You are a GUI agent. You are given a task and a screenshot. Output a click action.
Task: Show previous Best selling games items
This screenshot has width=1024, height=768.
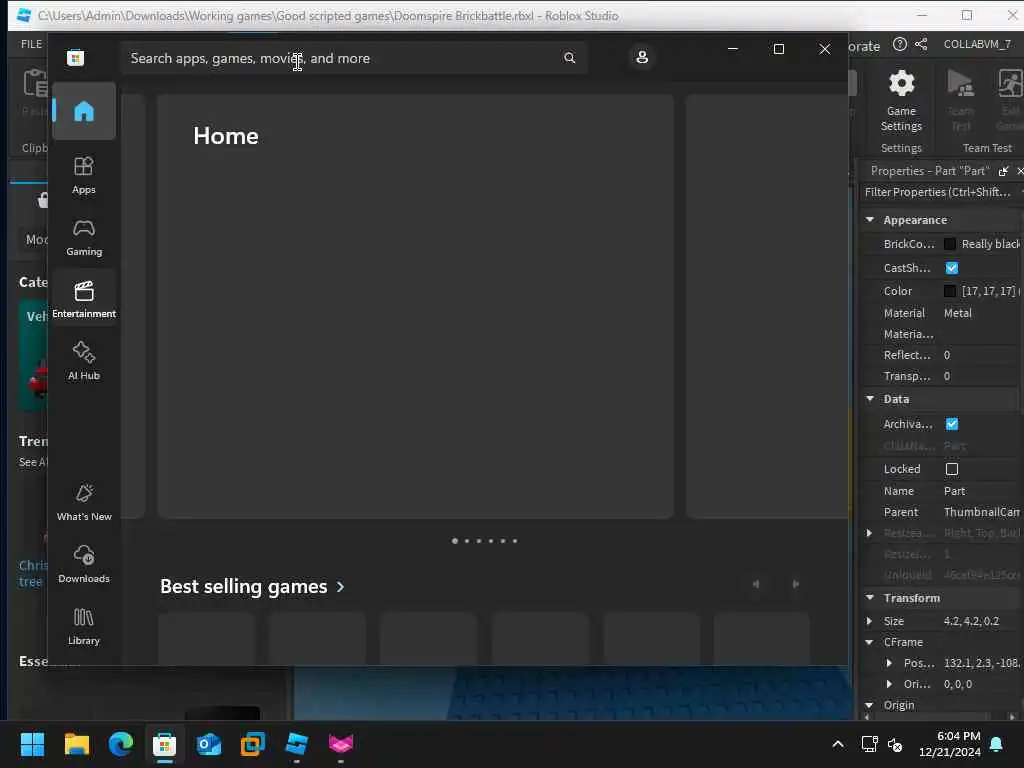(756, 584)
